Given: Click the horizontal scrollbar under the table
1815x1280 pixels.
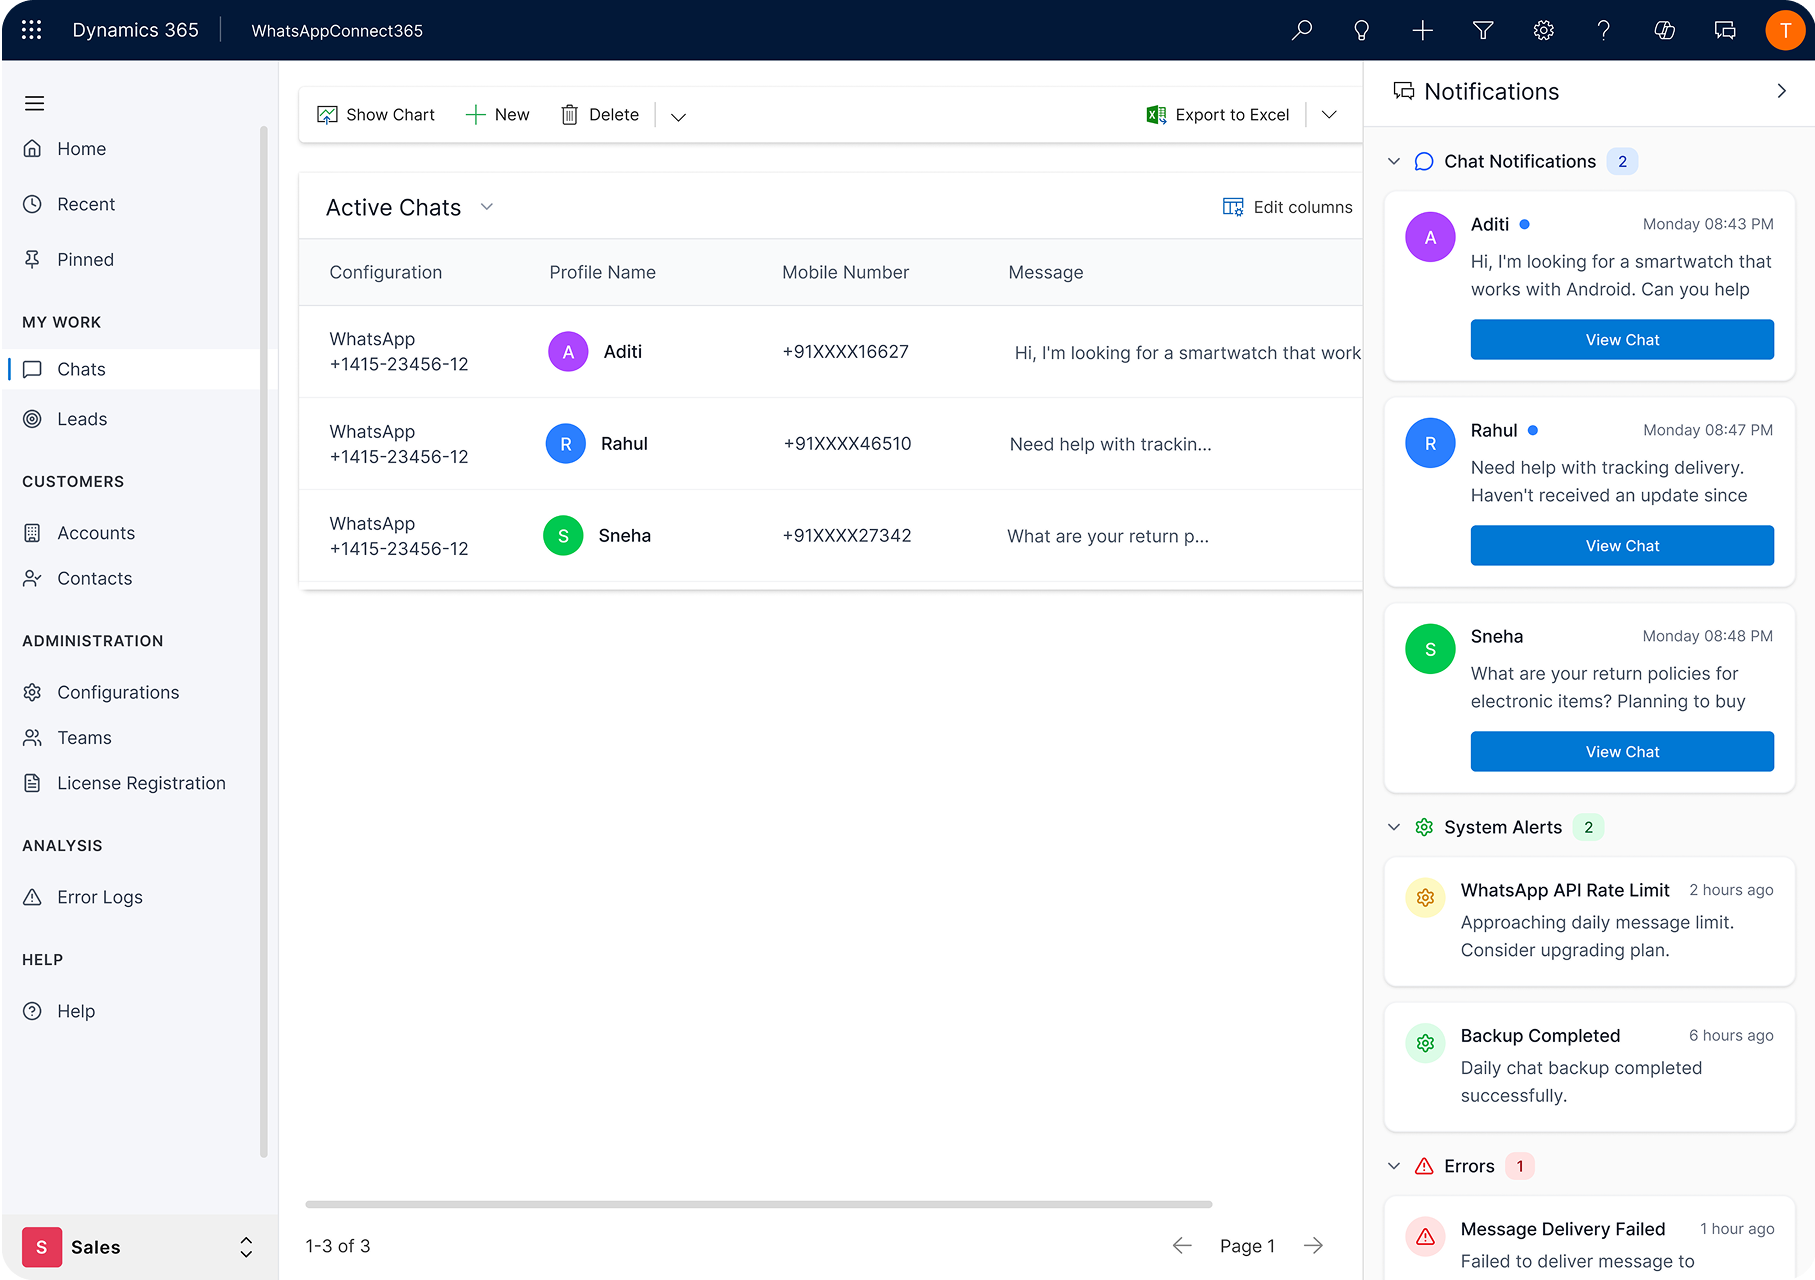Looking at the screenshot, I should [x=759, y=1204].
